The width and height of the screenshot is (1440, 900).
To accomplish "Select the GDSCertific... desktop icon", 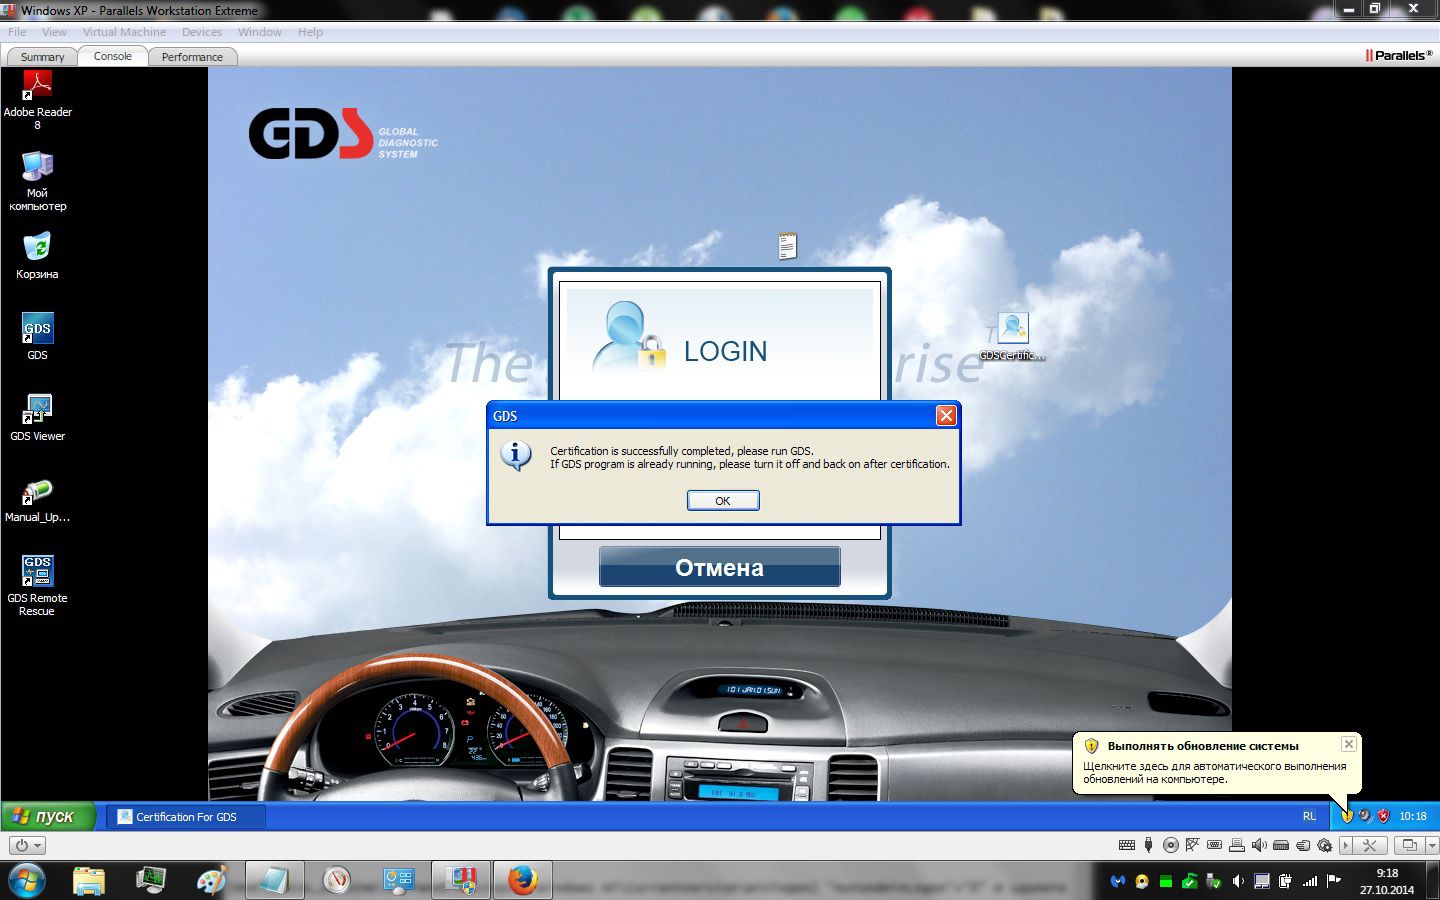I will click(x=1012, y=336).
